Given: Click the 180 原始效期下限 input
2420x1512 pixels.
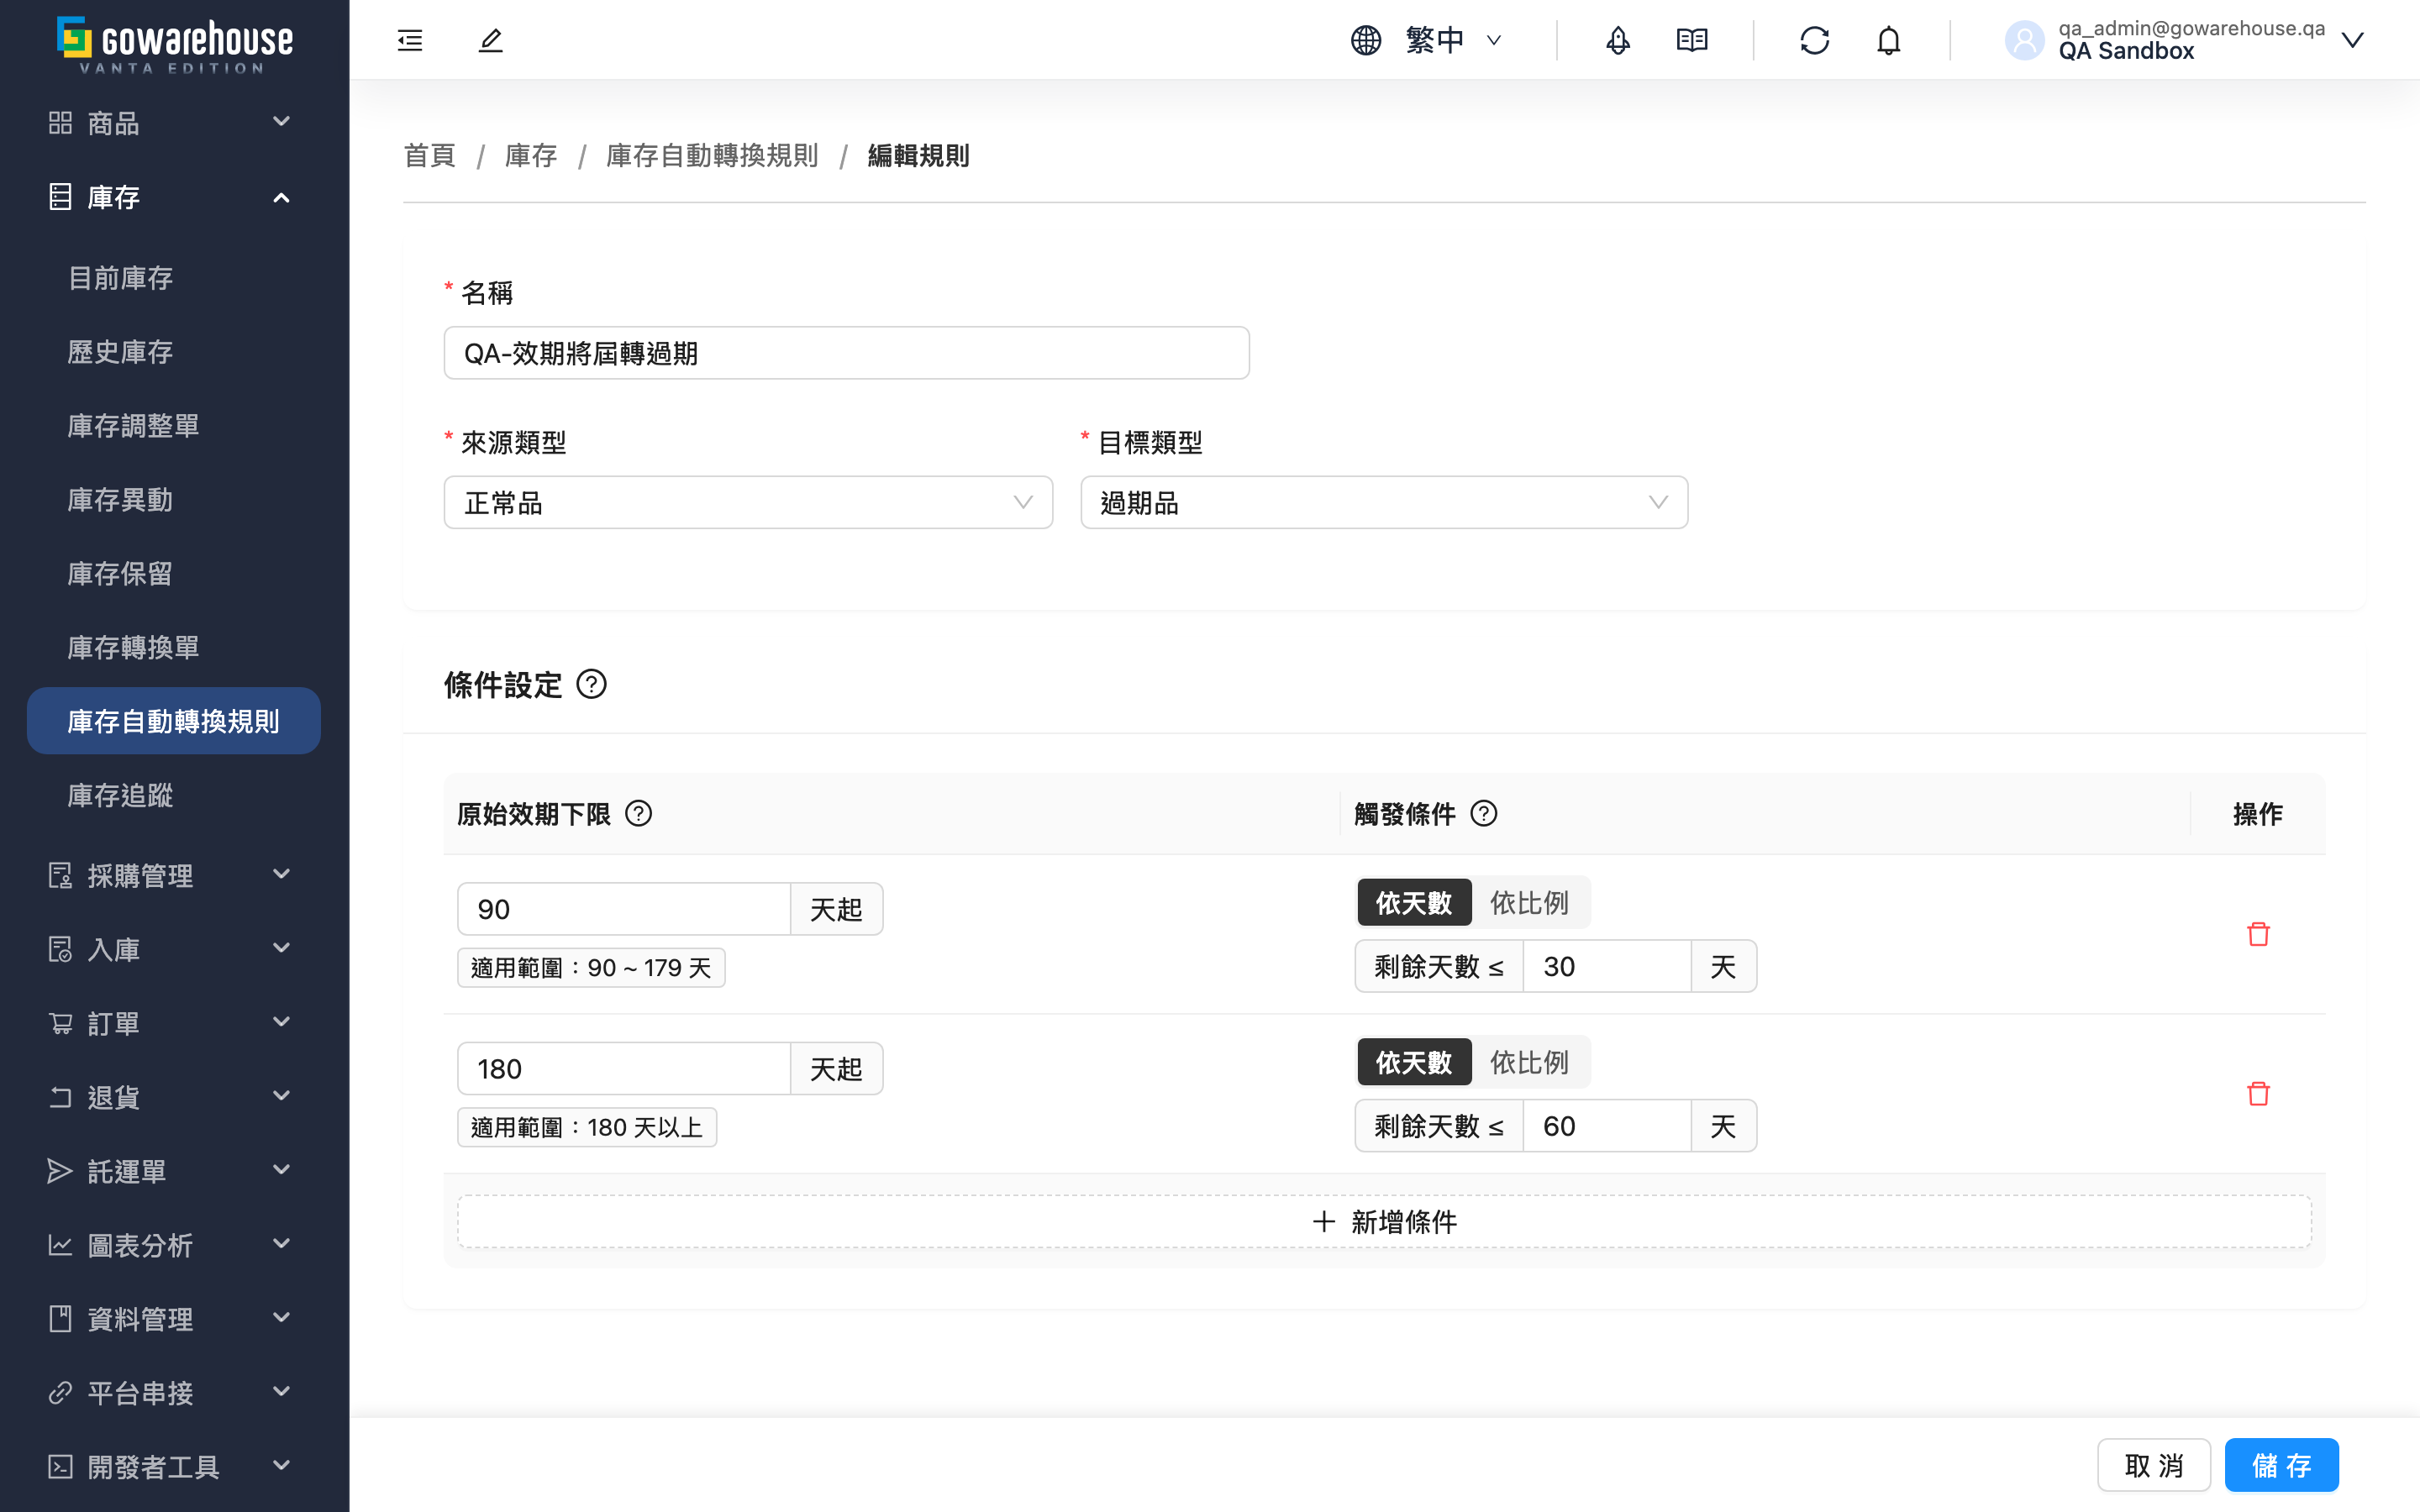Looking at the screenshot, I should pyautogui.click(x=624, y=1069).
